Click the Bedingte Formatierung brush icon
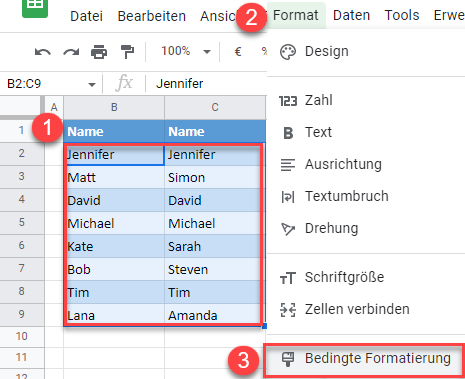 pyautogui.click(x=288, y=359)
